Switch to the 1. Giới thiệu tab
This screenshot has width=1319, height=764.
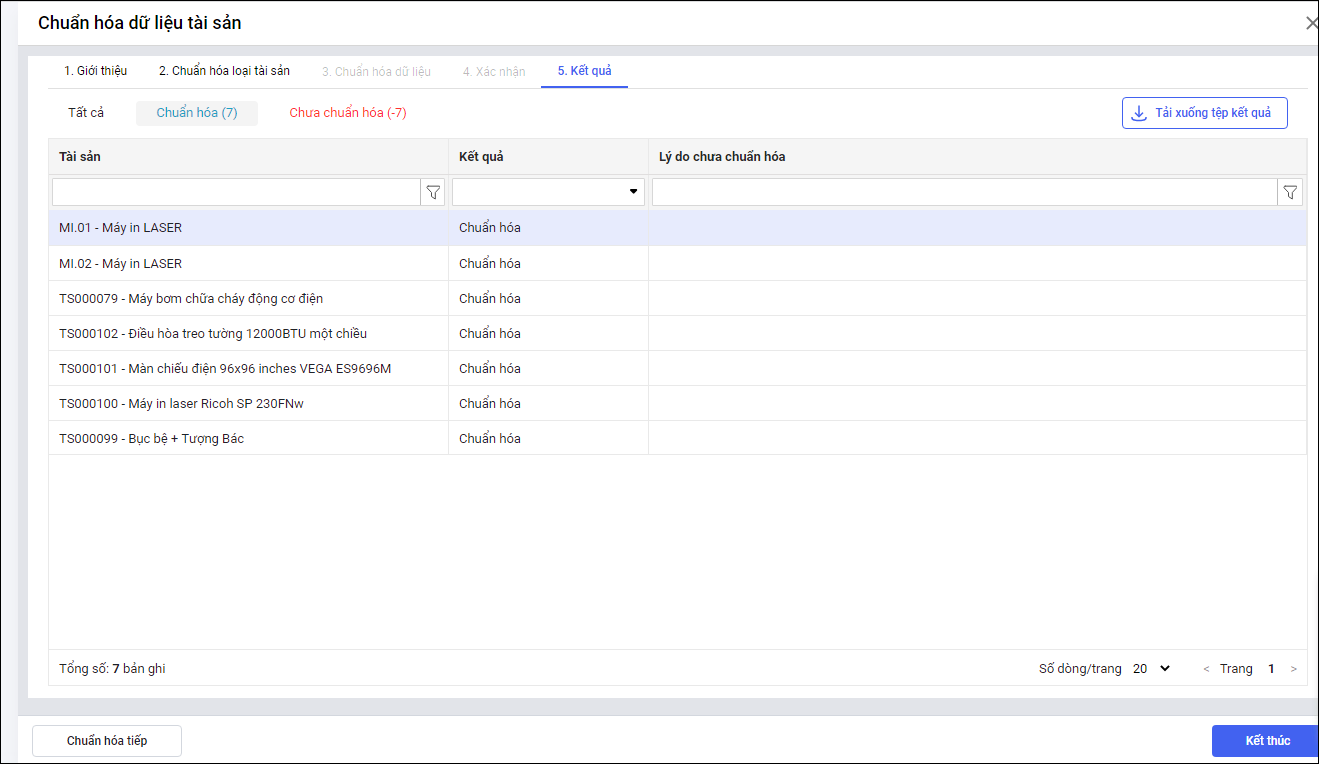(x=96, y=71)
